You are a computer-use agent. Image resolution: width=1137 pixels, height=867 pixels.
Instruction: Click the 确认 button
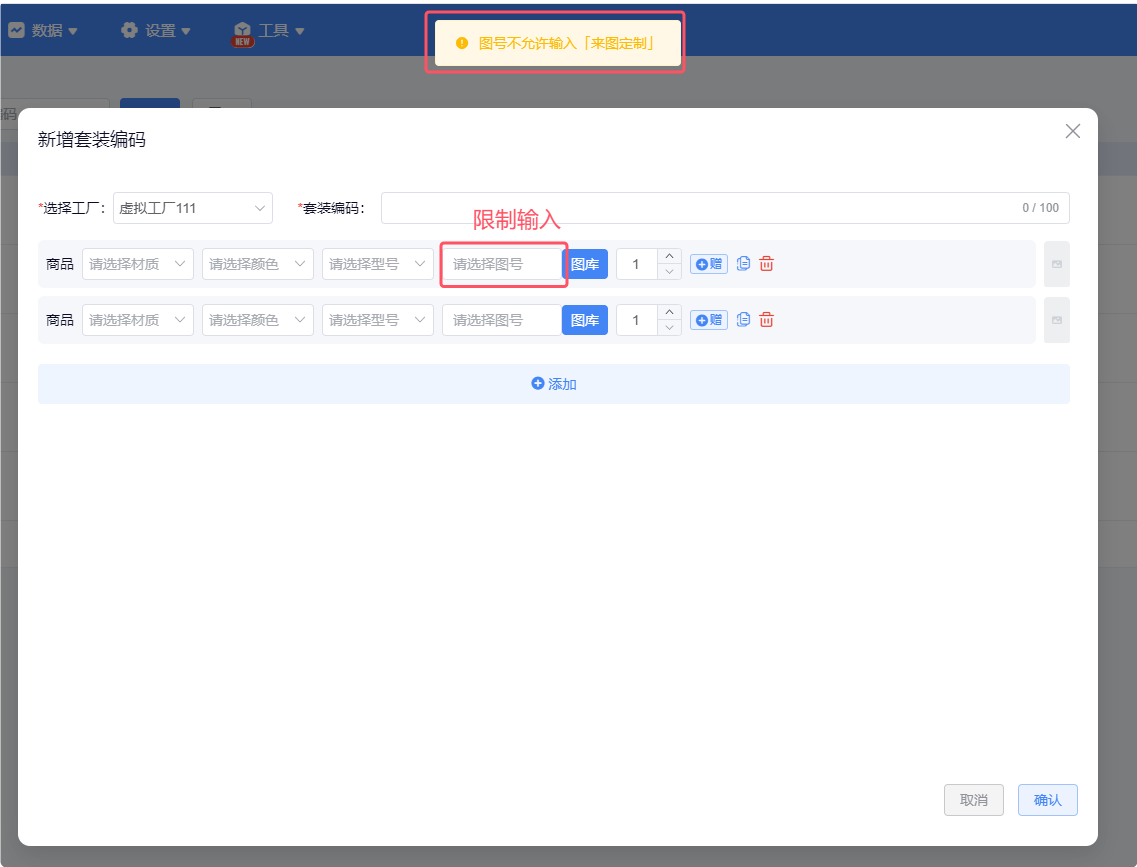(x=1048, y=800)
